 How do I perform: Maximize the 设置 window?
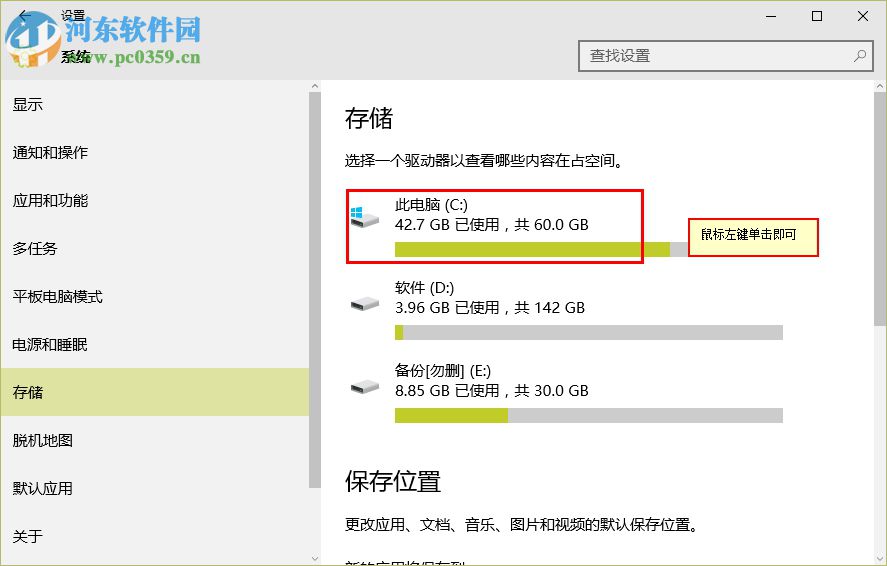(x=817, y=16)
